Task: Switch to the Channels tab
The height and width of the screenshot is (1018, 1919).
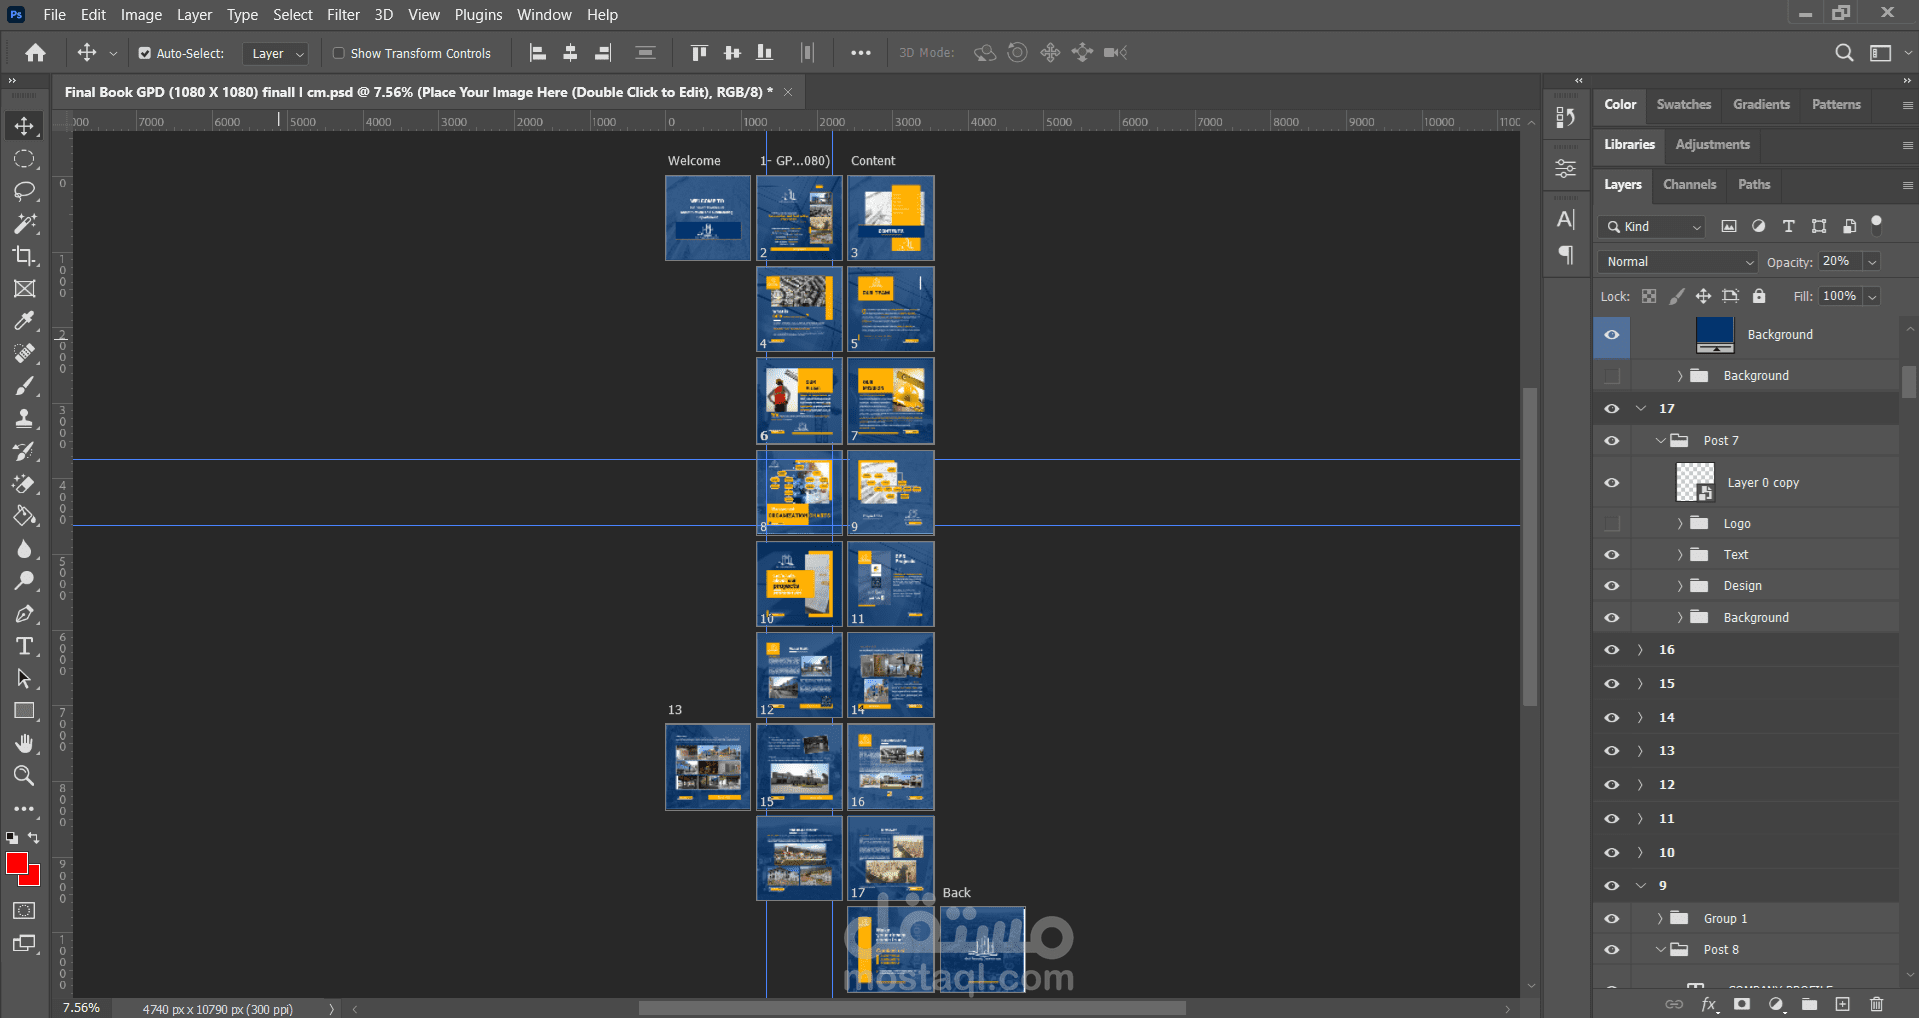Action: click(x=1689, y=185)
